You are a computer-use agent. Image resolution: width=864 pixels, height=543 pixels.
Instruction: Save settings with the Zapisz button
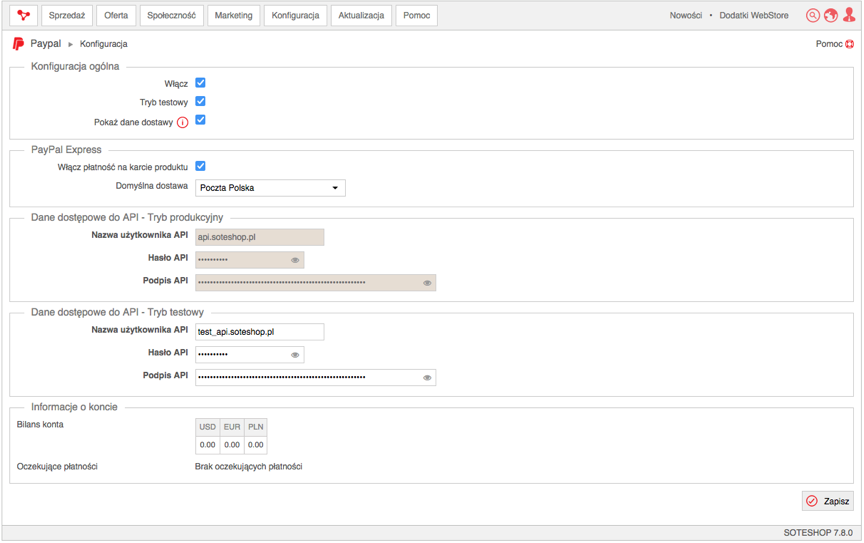pyautogui.click(x=828, y=501)
